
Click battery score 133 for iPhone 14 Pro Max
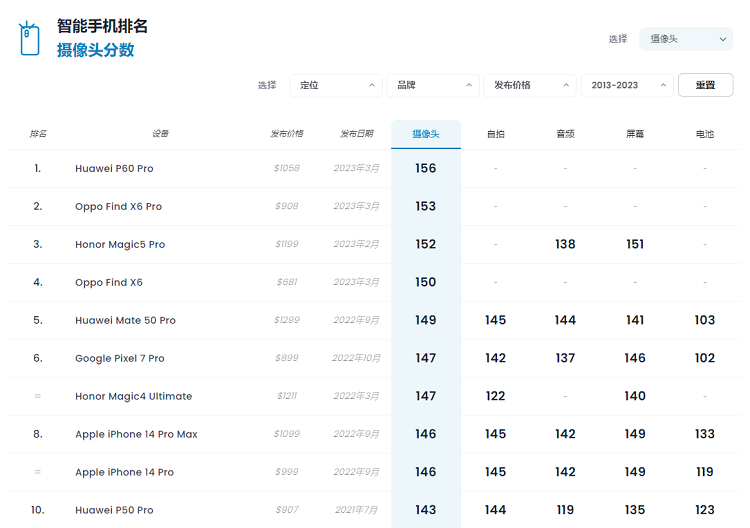(705, 434)
